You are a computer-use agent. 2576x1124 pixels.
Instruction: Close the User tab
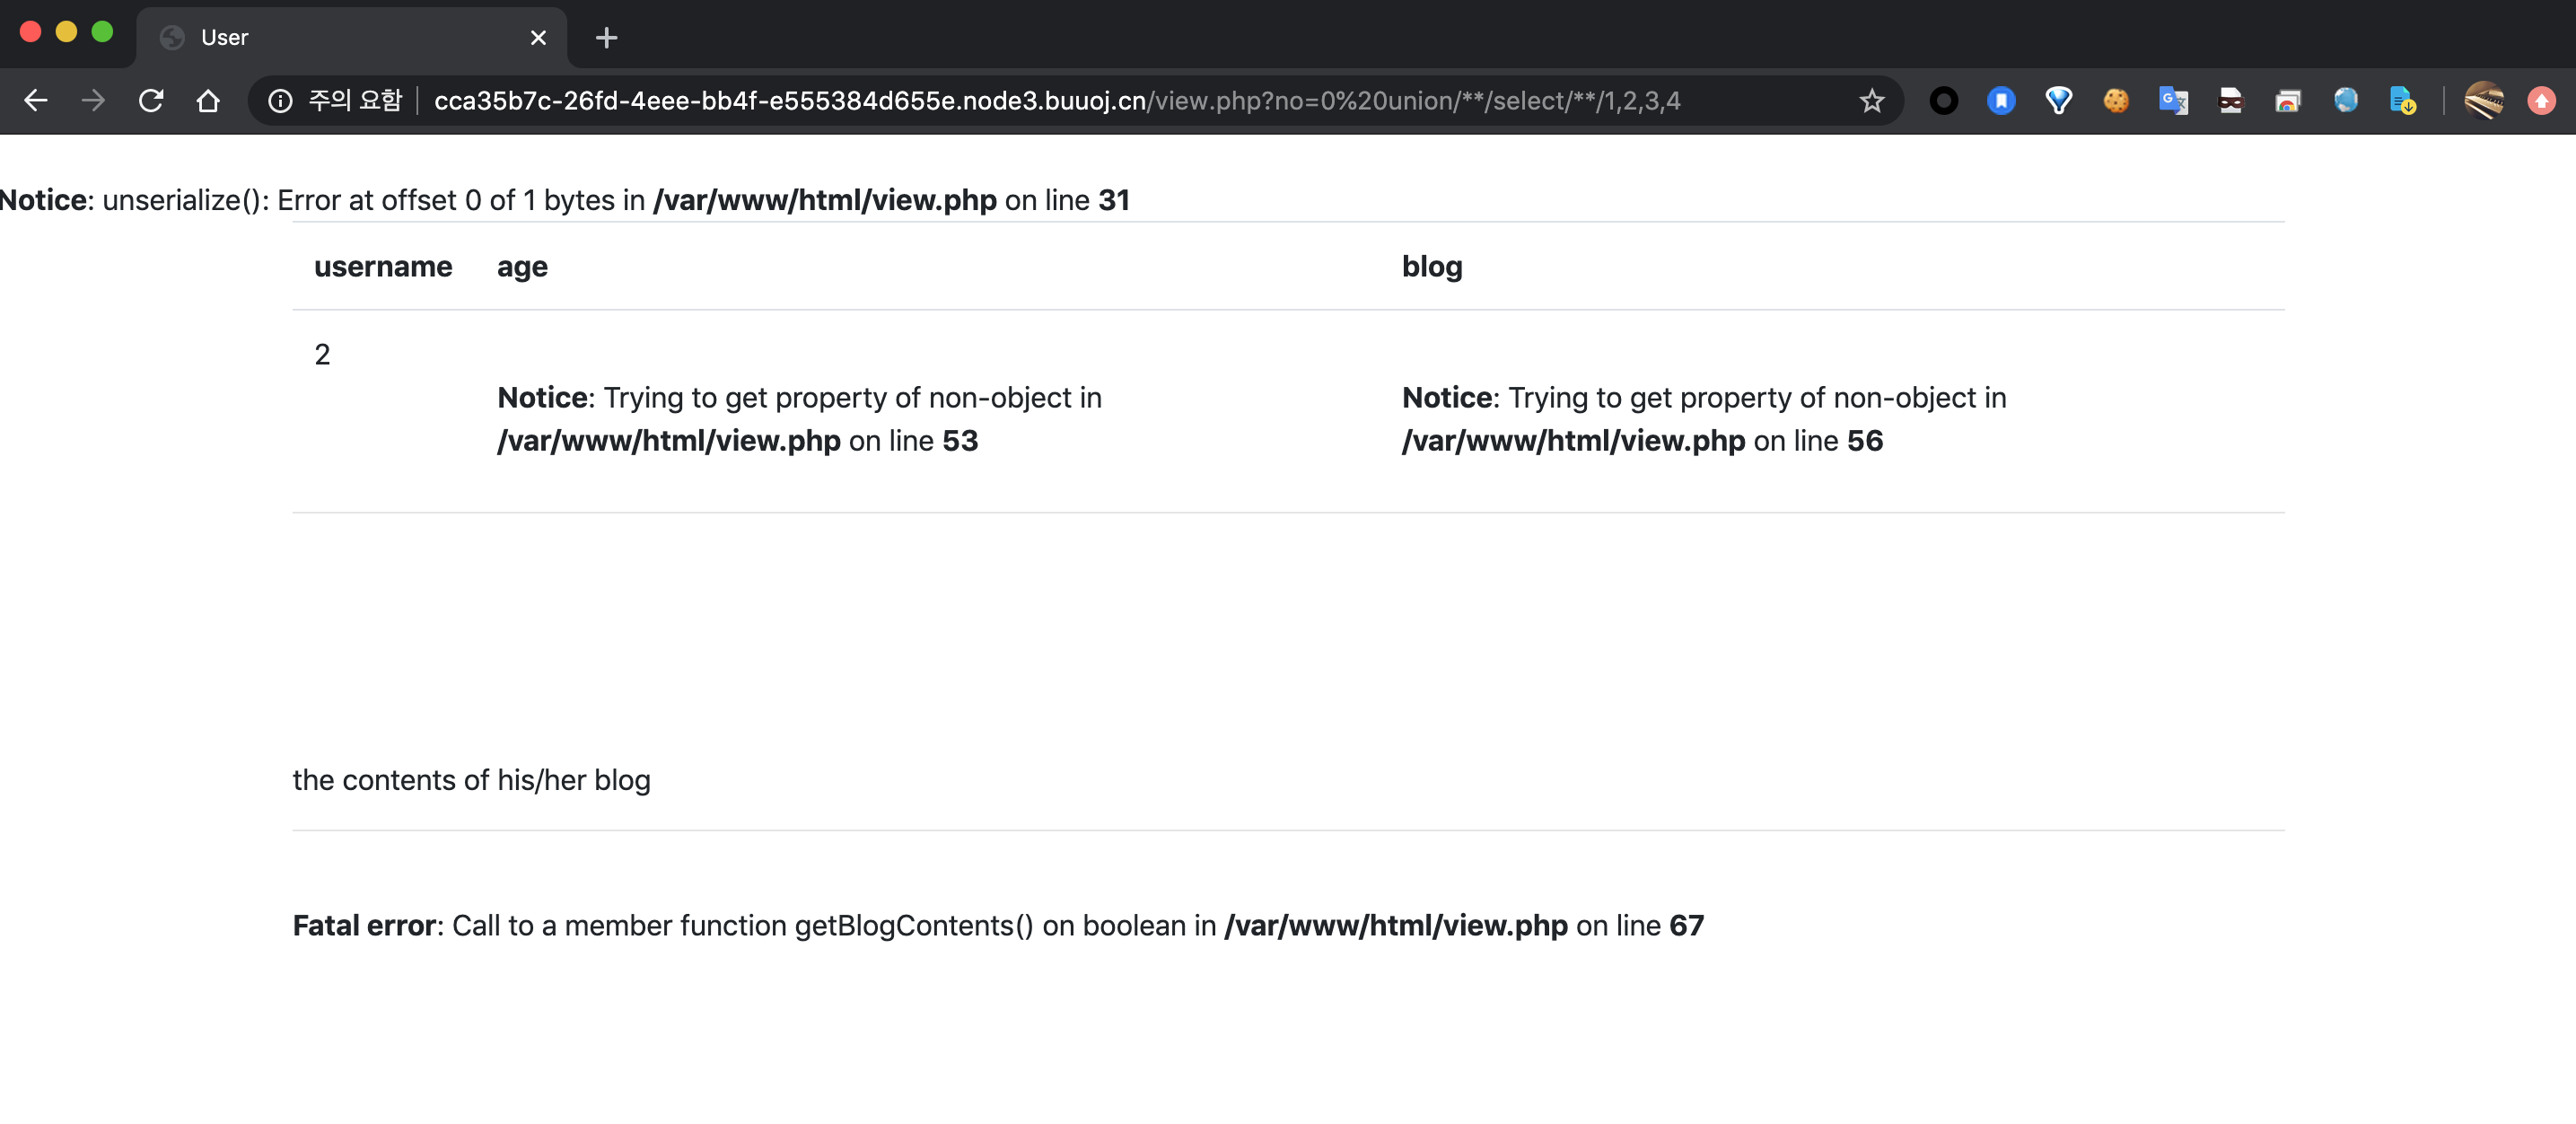538,38
